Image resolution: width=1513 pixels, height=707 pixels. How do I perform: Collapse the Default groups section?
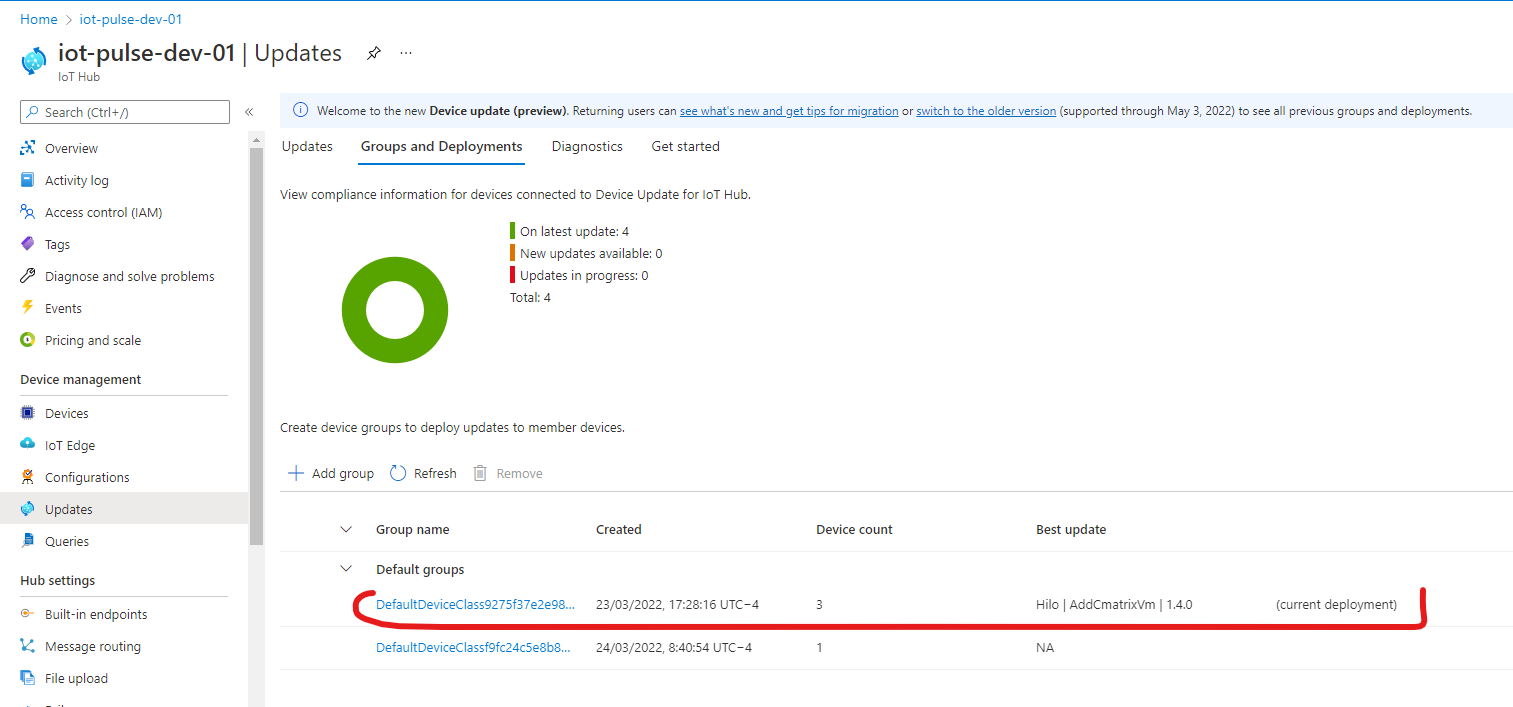(347, 568)
